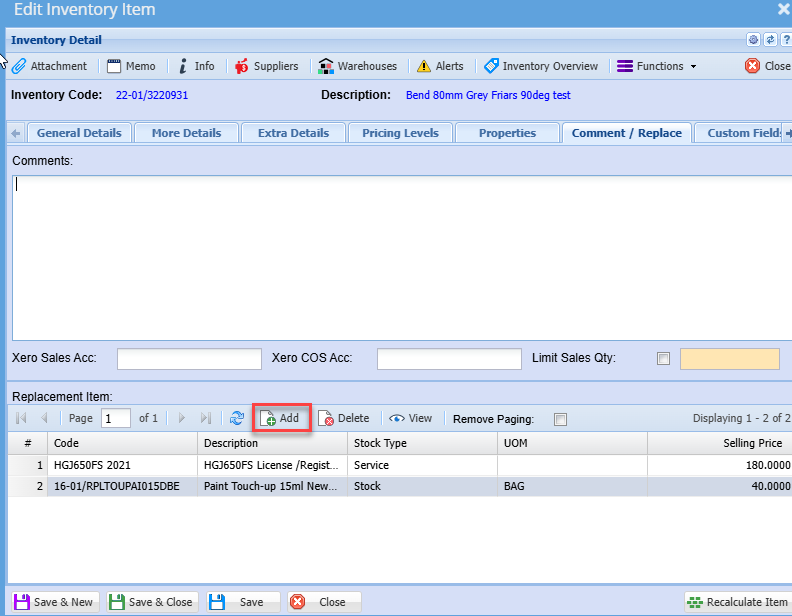Click the Recalculate Item button
Screen dimensions: 792x616
pos(738,602)
